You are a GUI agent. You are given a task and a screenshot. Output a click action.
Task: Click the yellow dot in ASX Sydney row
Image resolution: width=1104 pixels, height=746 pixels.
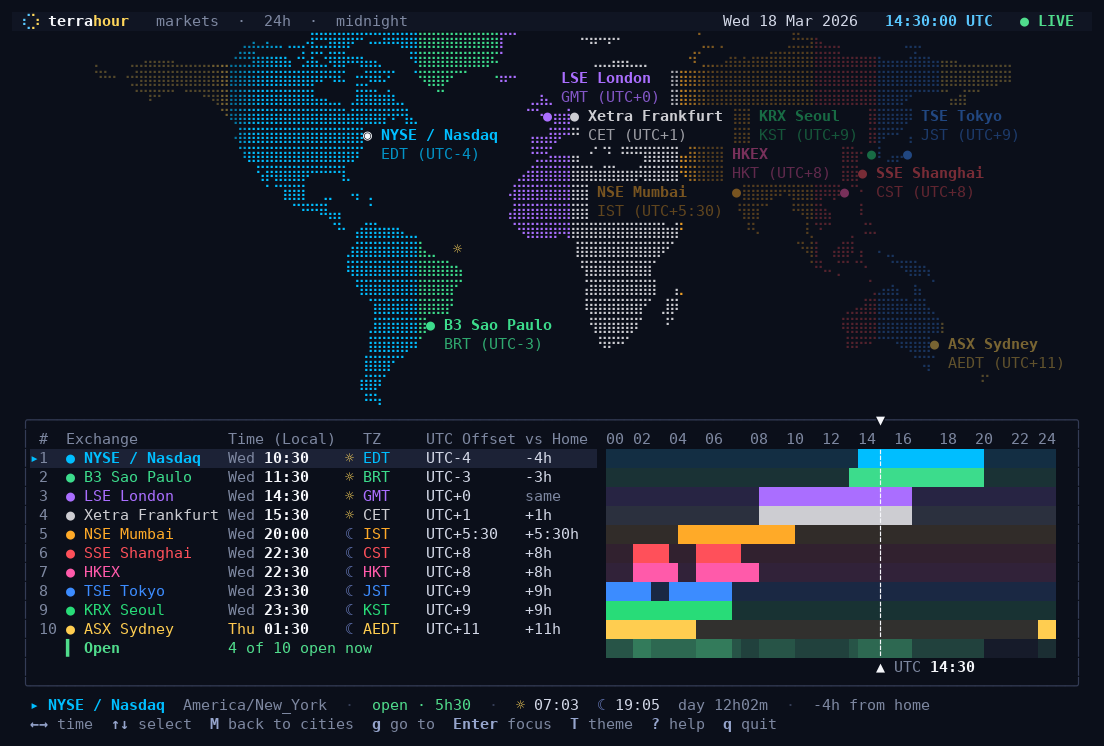click(x=70, y=630)
